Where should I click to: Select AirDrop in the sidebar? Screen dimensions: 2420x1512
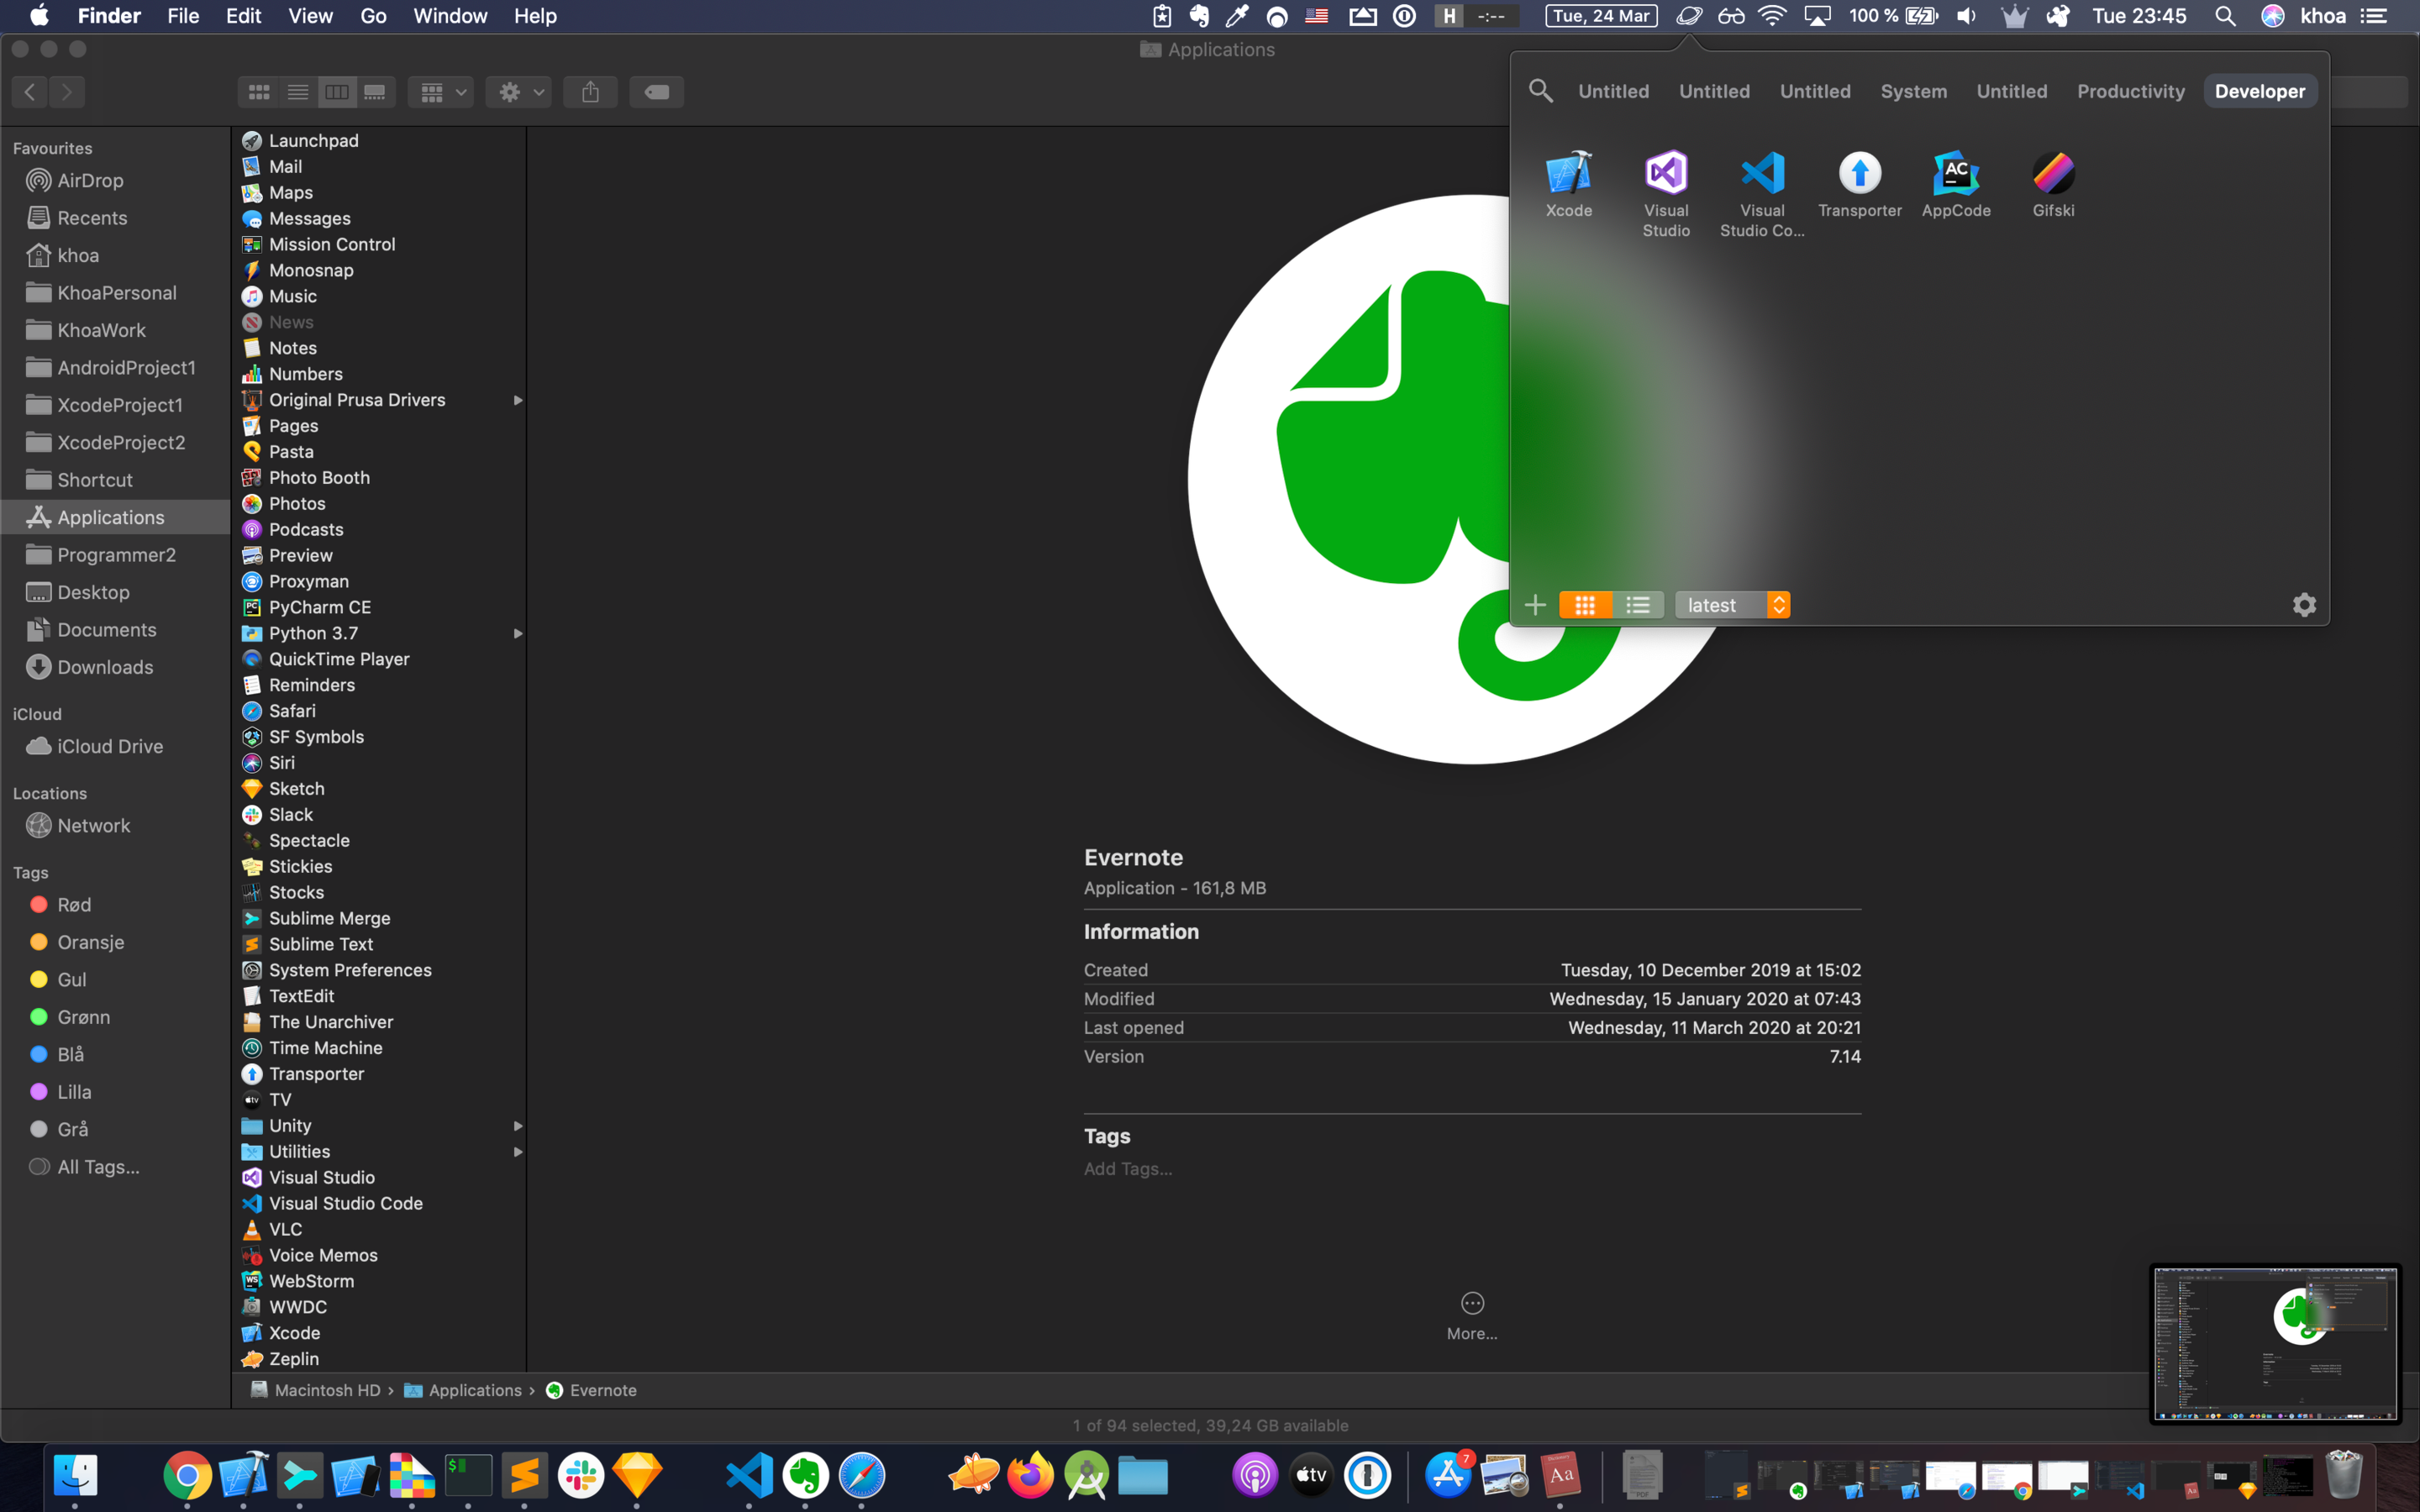[115, 180]
